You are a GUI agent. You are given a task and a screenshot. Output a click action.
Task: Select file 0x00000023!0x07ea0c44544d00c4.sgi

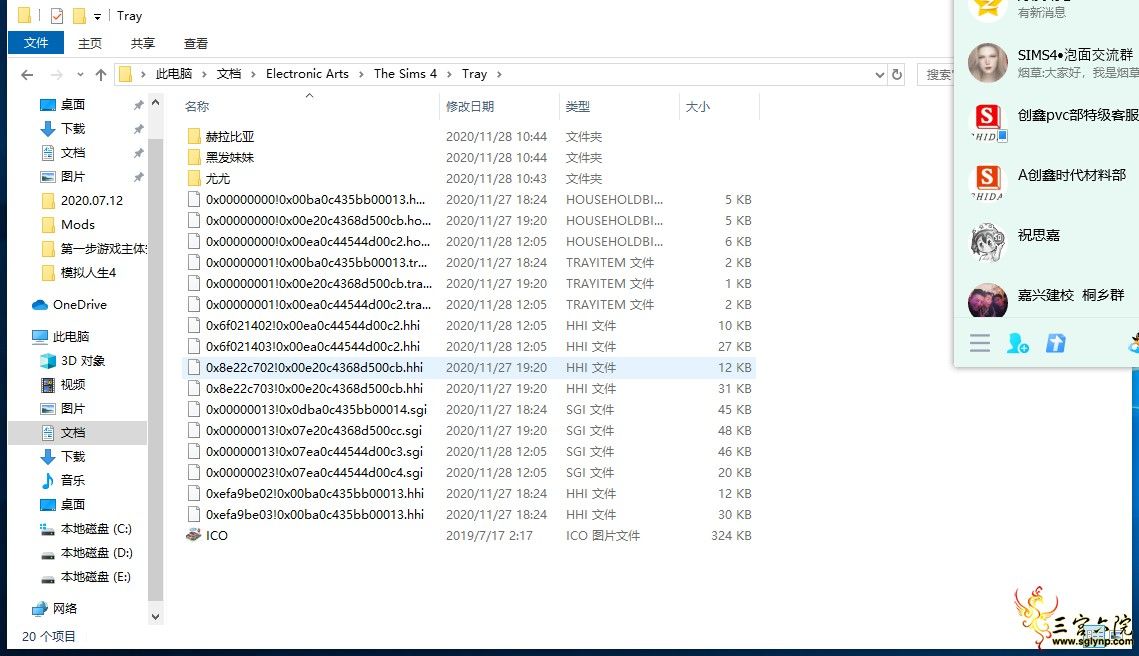coord(314,473)
